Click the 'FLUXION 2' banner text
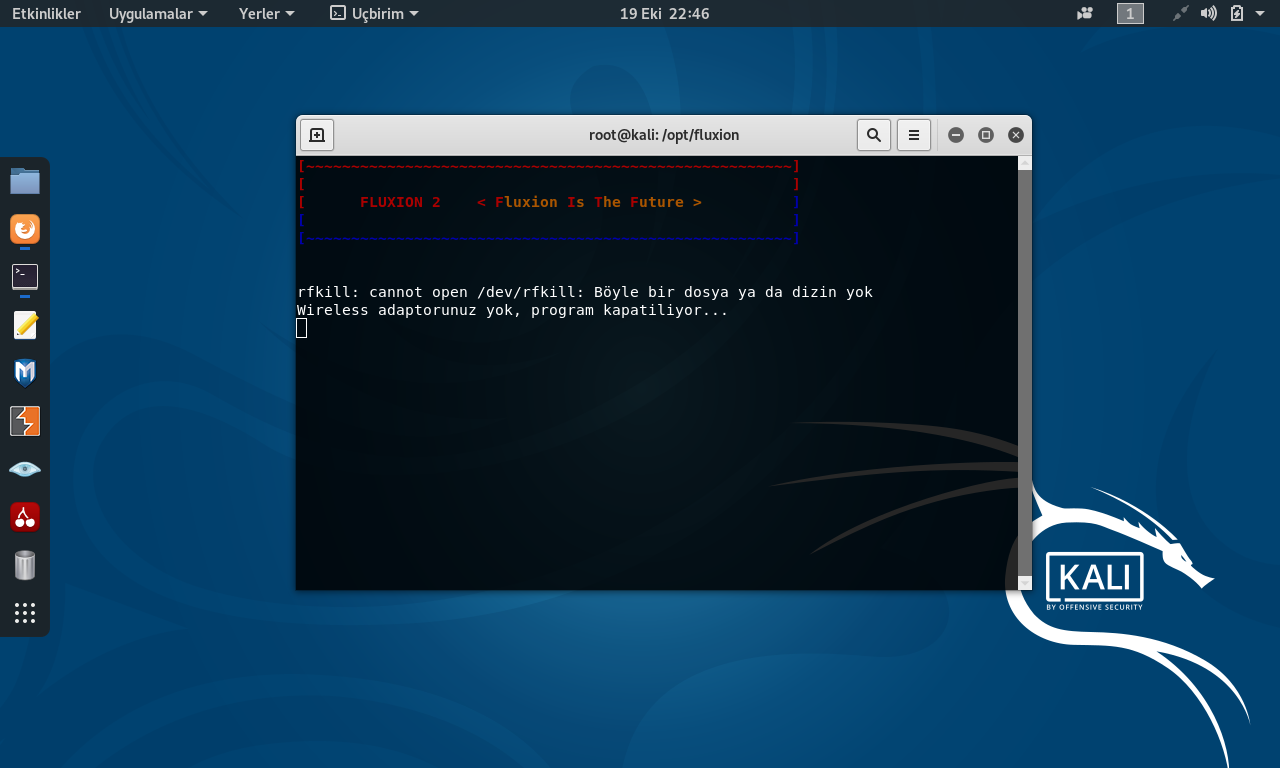1280x768 pixels. click(400, 202)
